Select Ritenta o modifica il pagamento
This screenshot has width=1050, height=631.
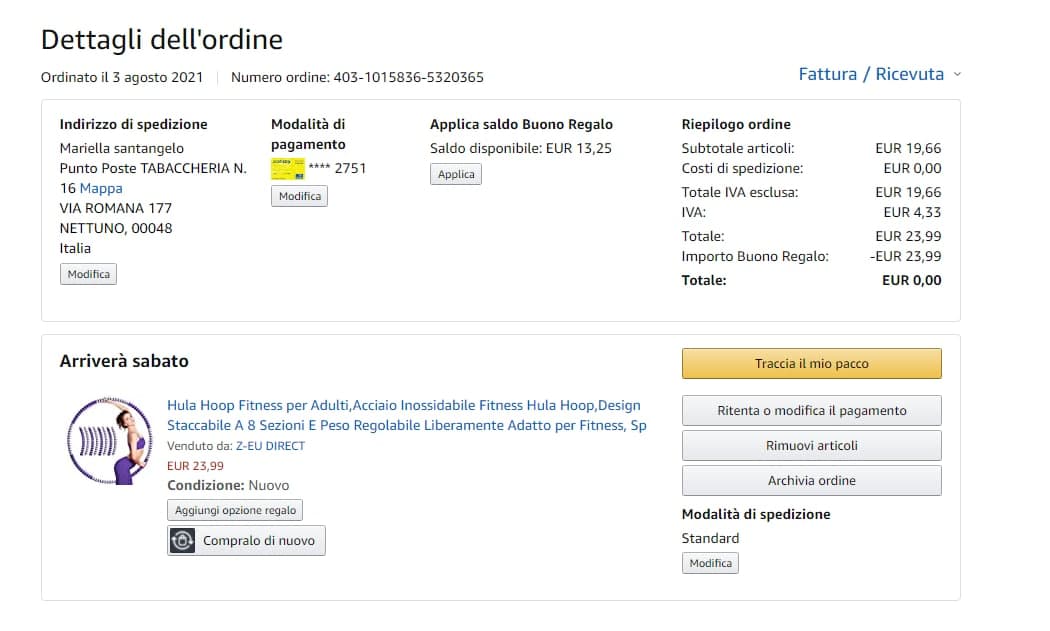coord(811,411)
